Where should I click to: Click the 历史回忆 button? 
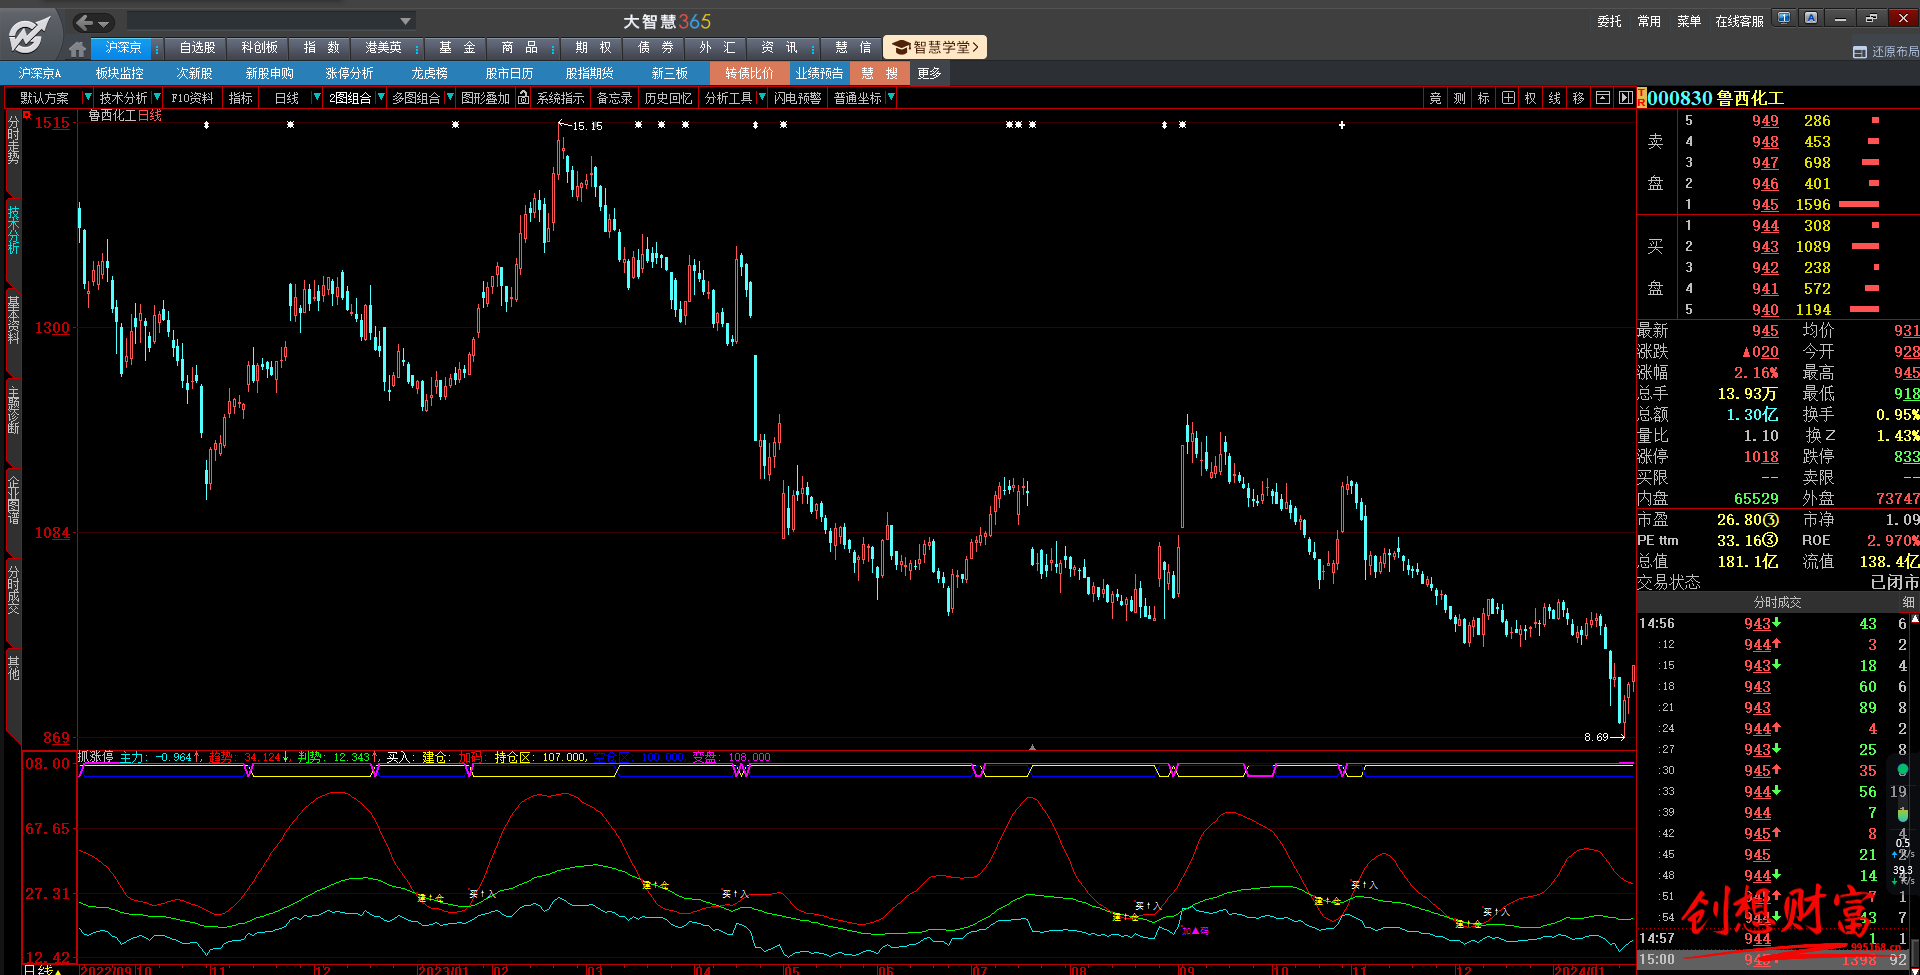668,98
